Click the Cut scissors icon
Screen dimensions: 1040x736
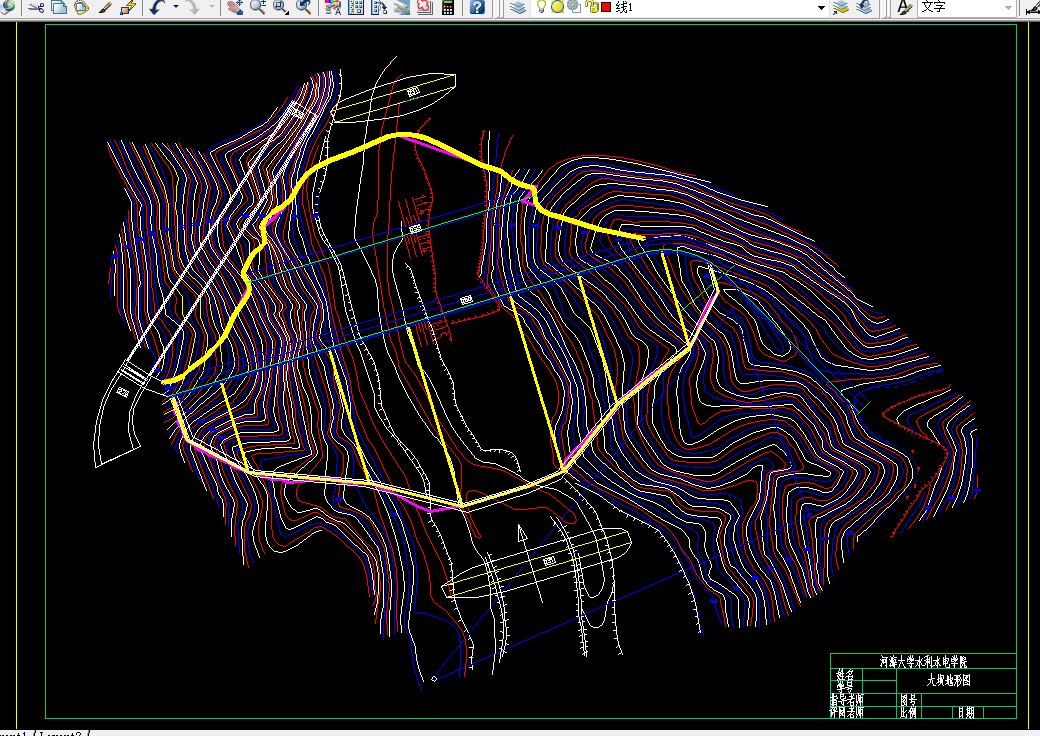pos(36,7)
